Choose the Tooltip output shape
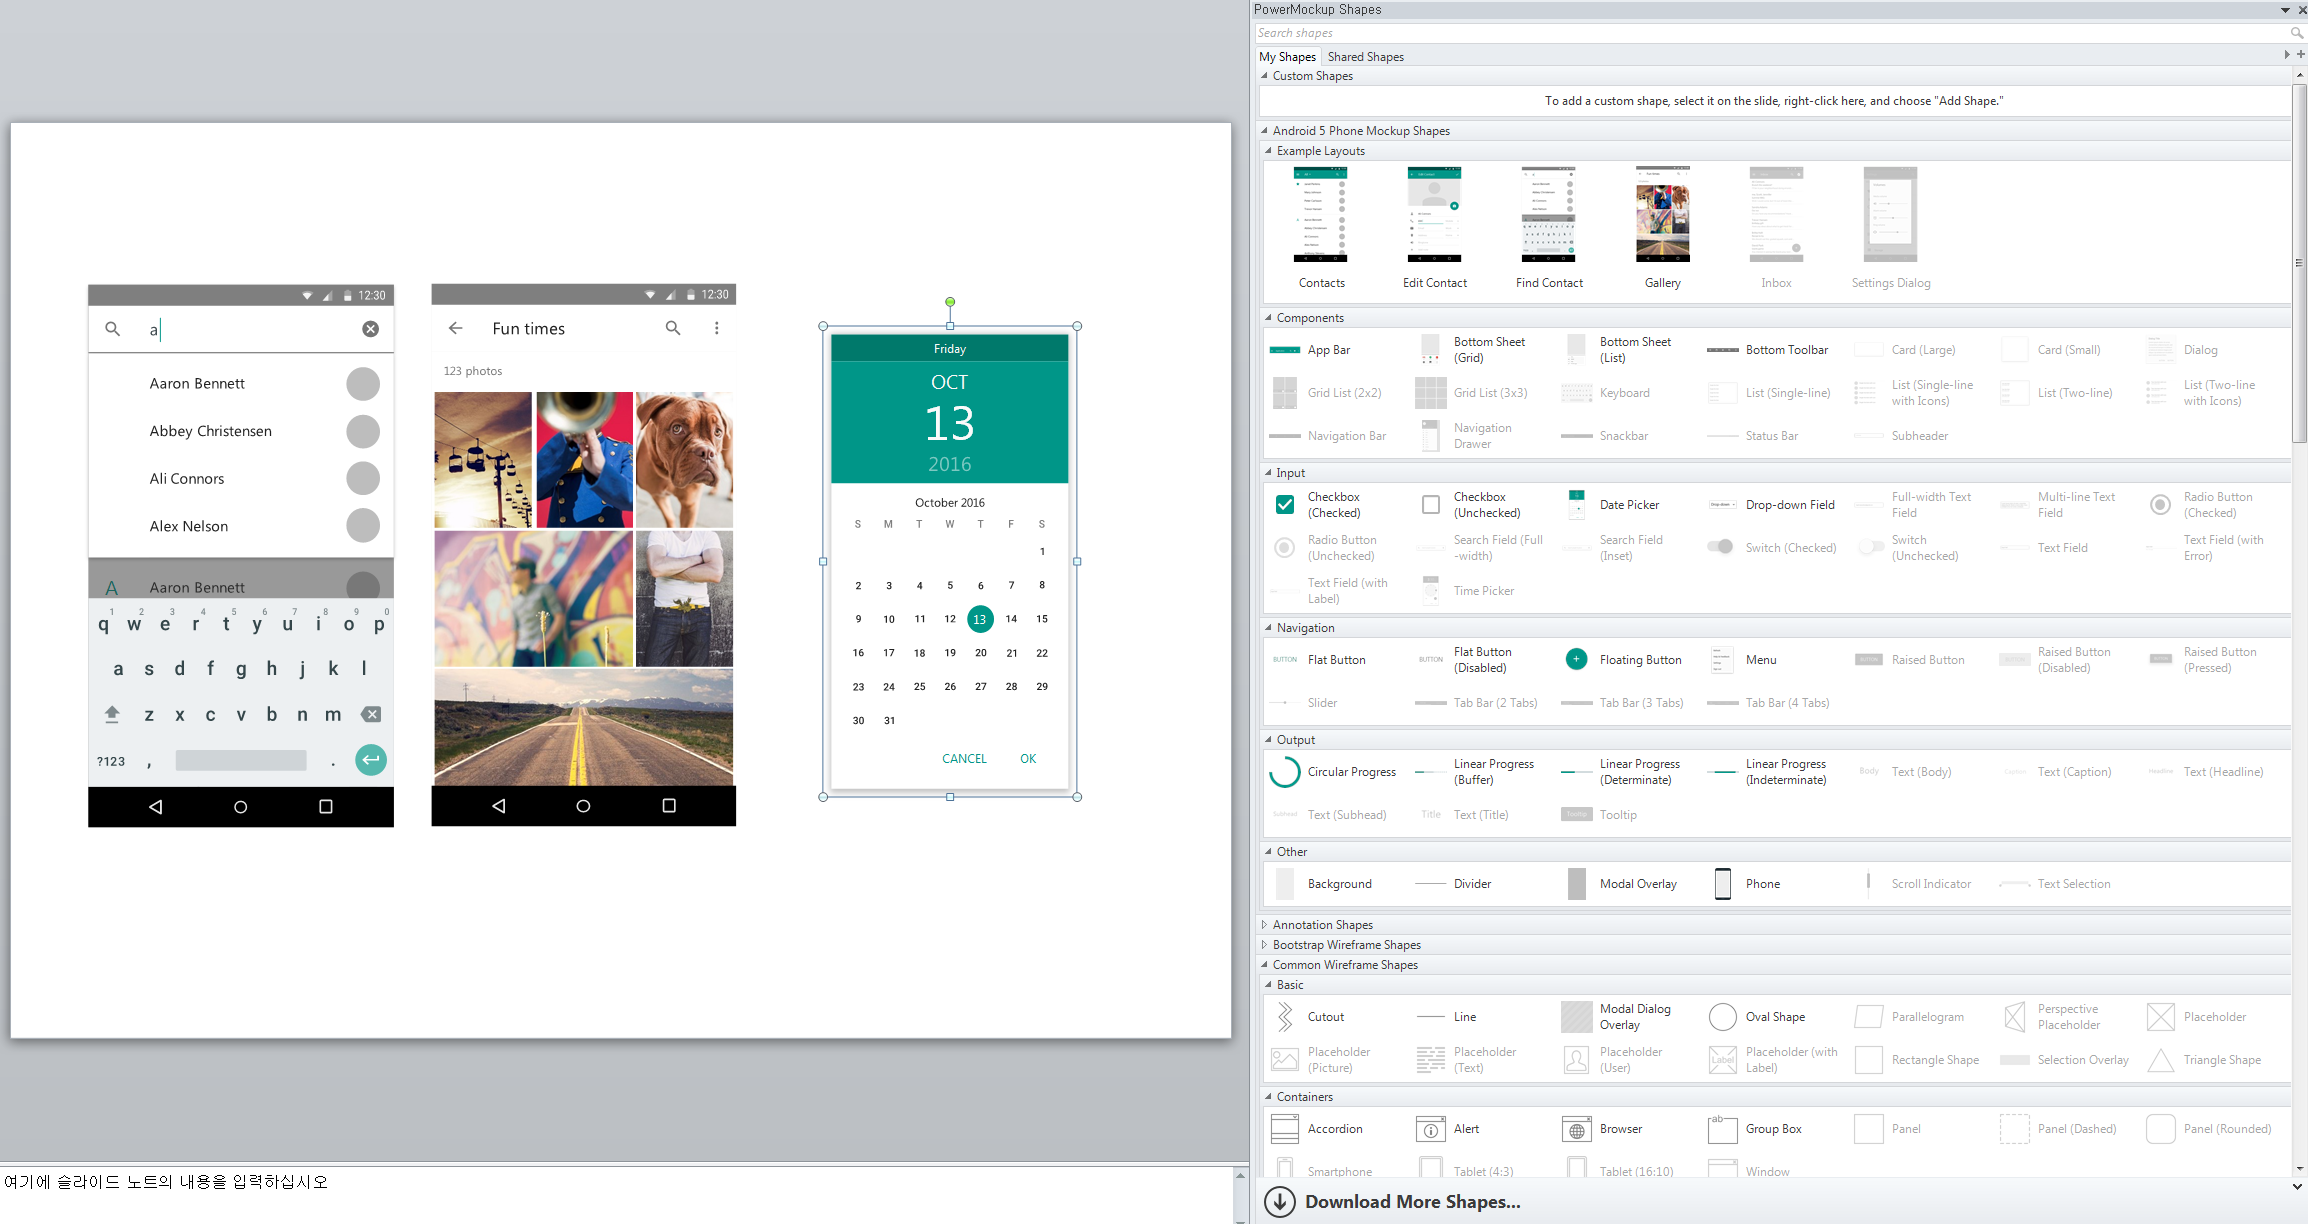The image size is (2308, 1224). click(x=1600, y=815)
